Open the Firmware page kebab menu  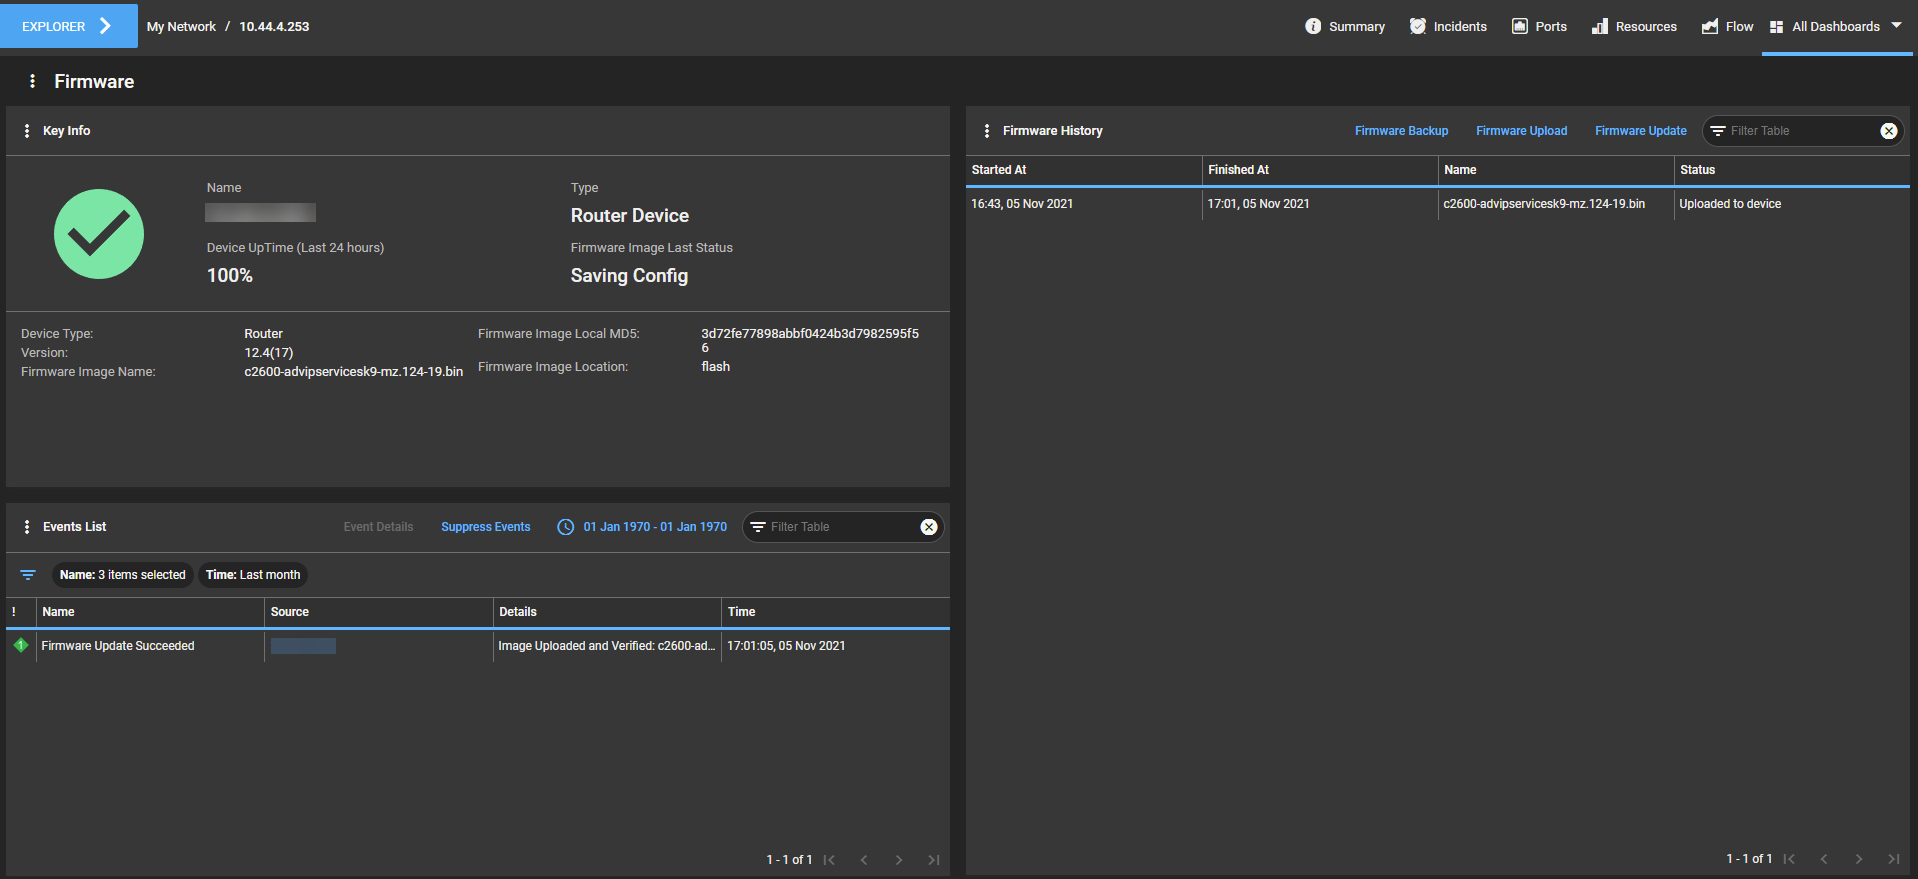tap(32, 81)
